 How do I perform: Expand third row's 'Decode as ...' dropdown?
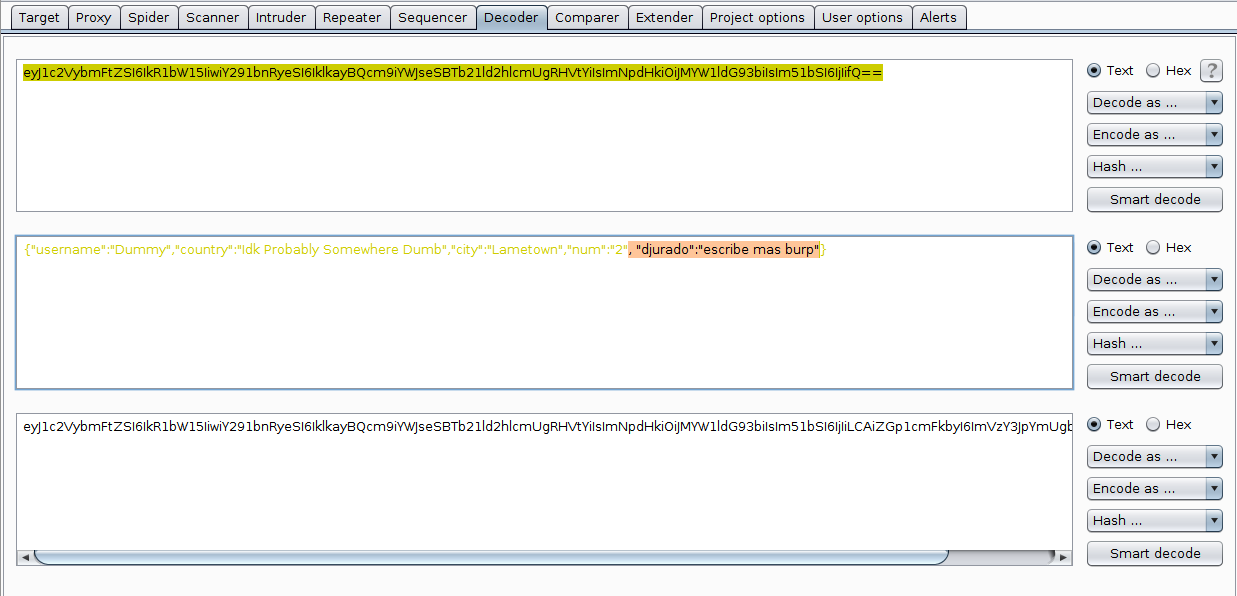[1154, 457]
